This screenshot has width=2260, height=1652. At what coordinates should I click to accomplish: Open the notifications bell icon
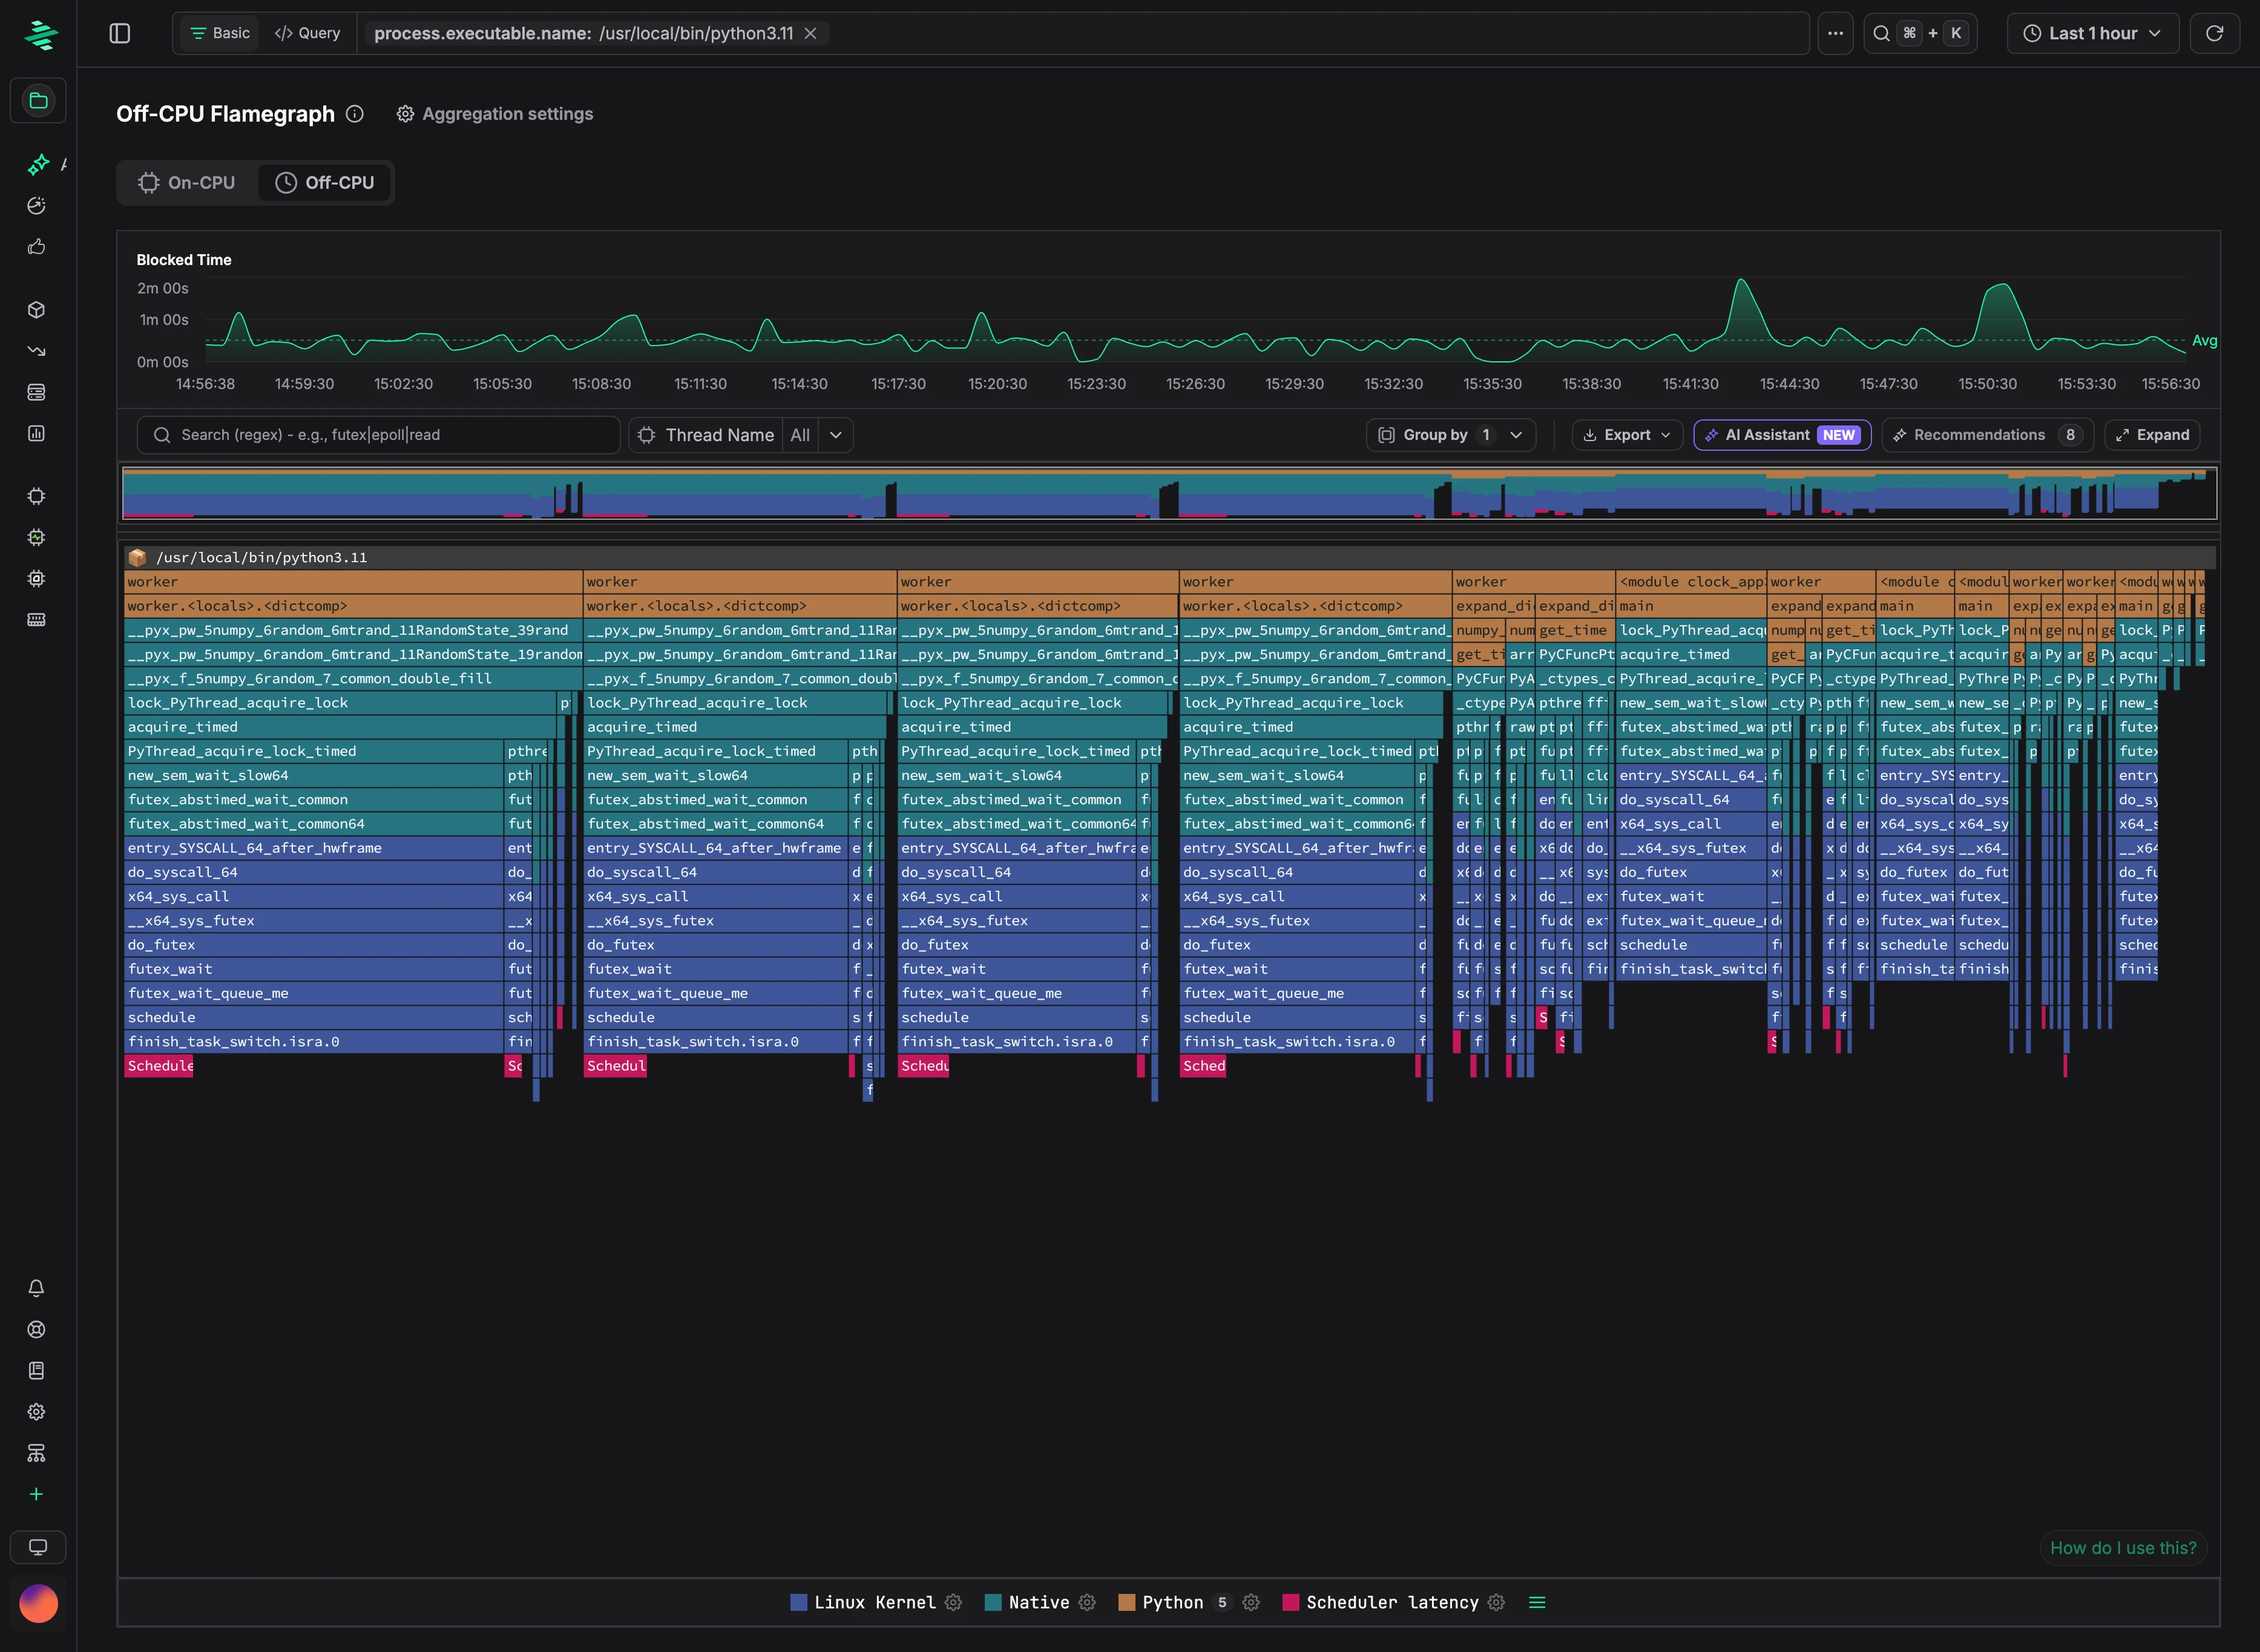(x=37, y=1288)
